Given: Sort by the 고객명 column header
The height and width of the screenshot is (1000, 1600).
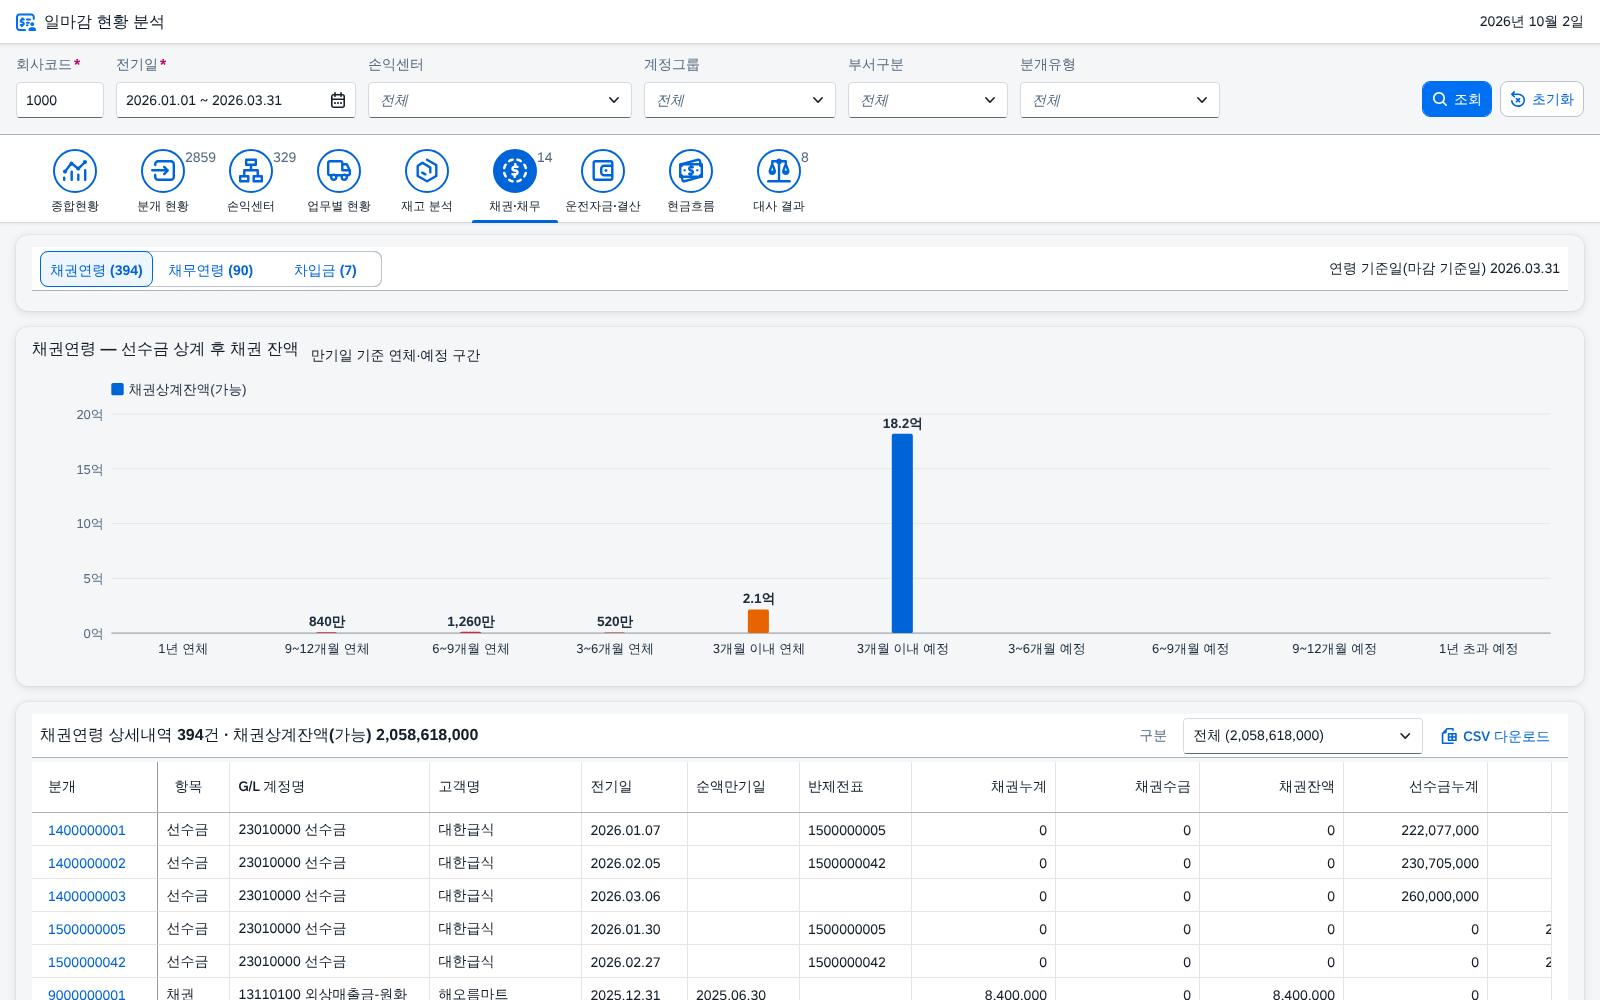Looking at the screenshot, I should pos(505,787).
